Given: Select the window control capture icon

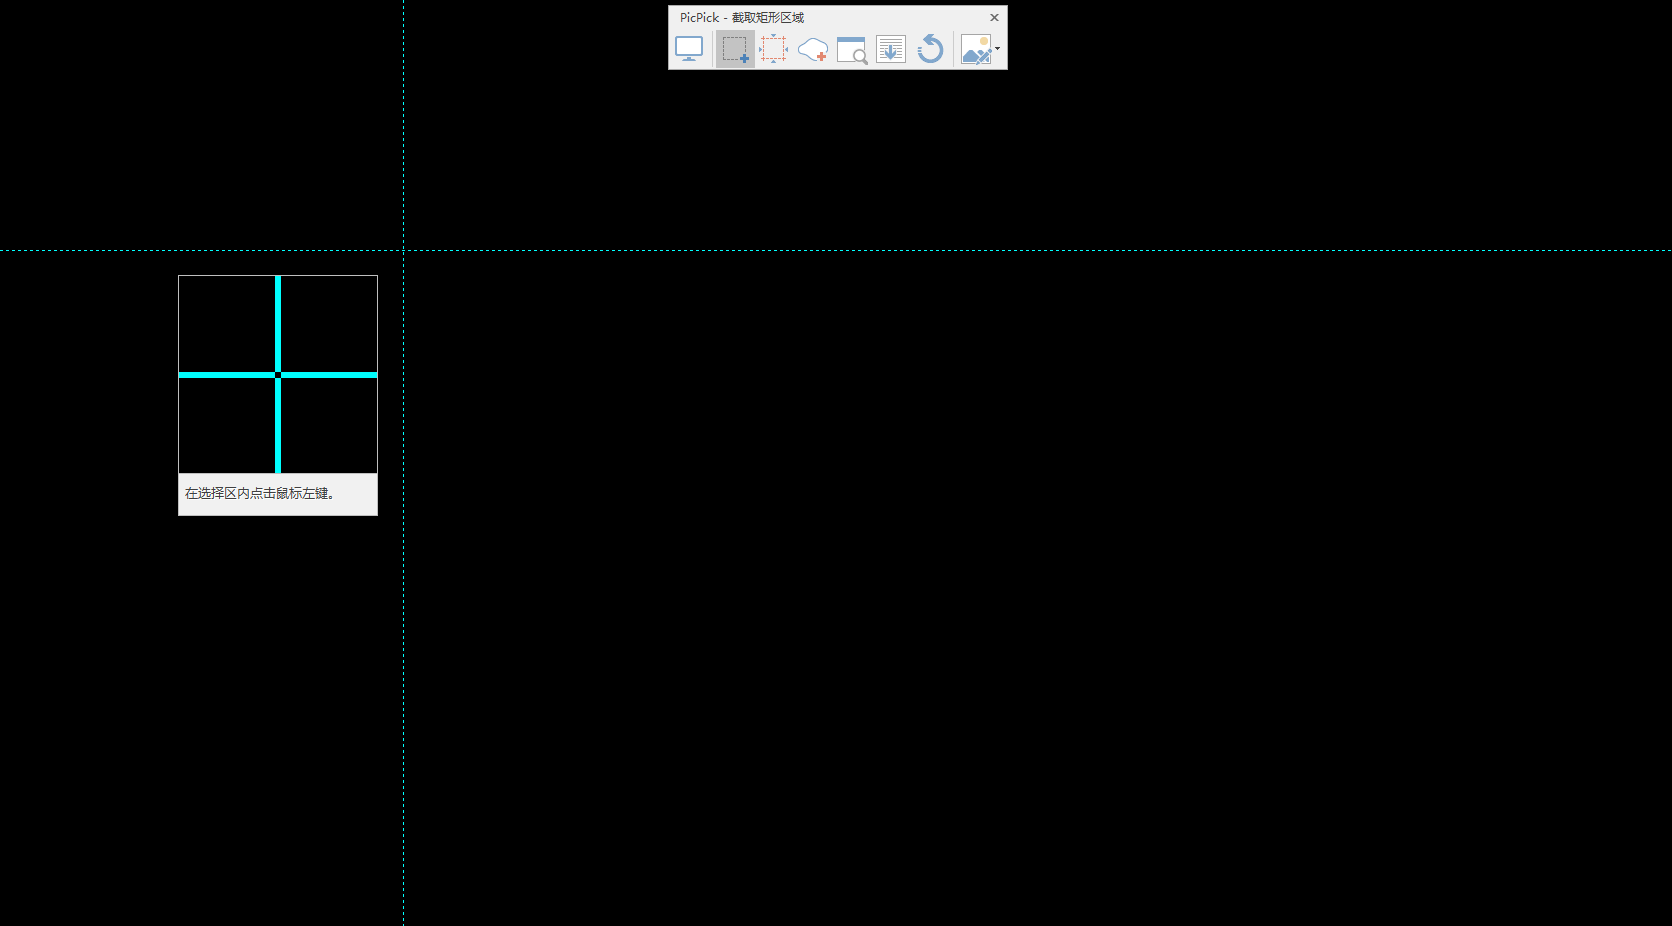Looking at the screenshot, I should pos(852,49).
